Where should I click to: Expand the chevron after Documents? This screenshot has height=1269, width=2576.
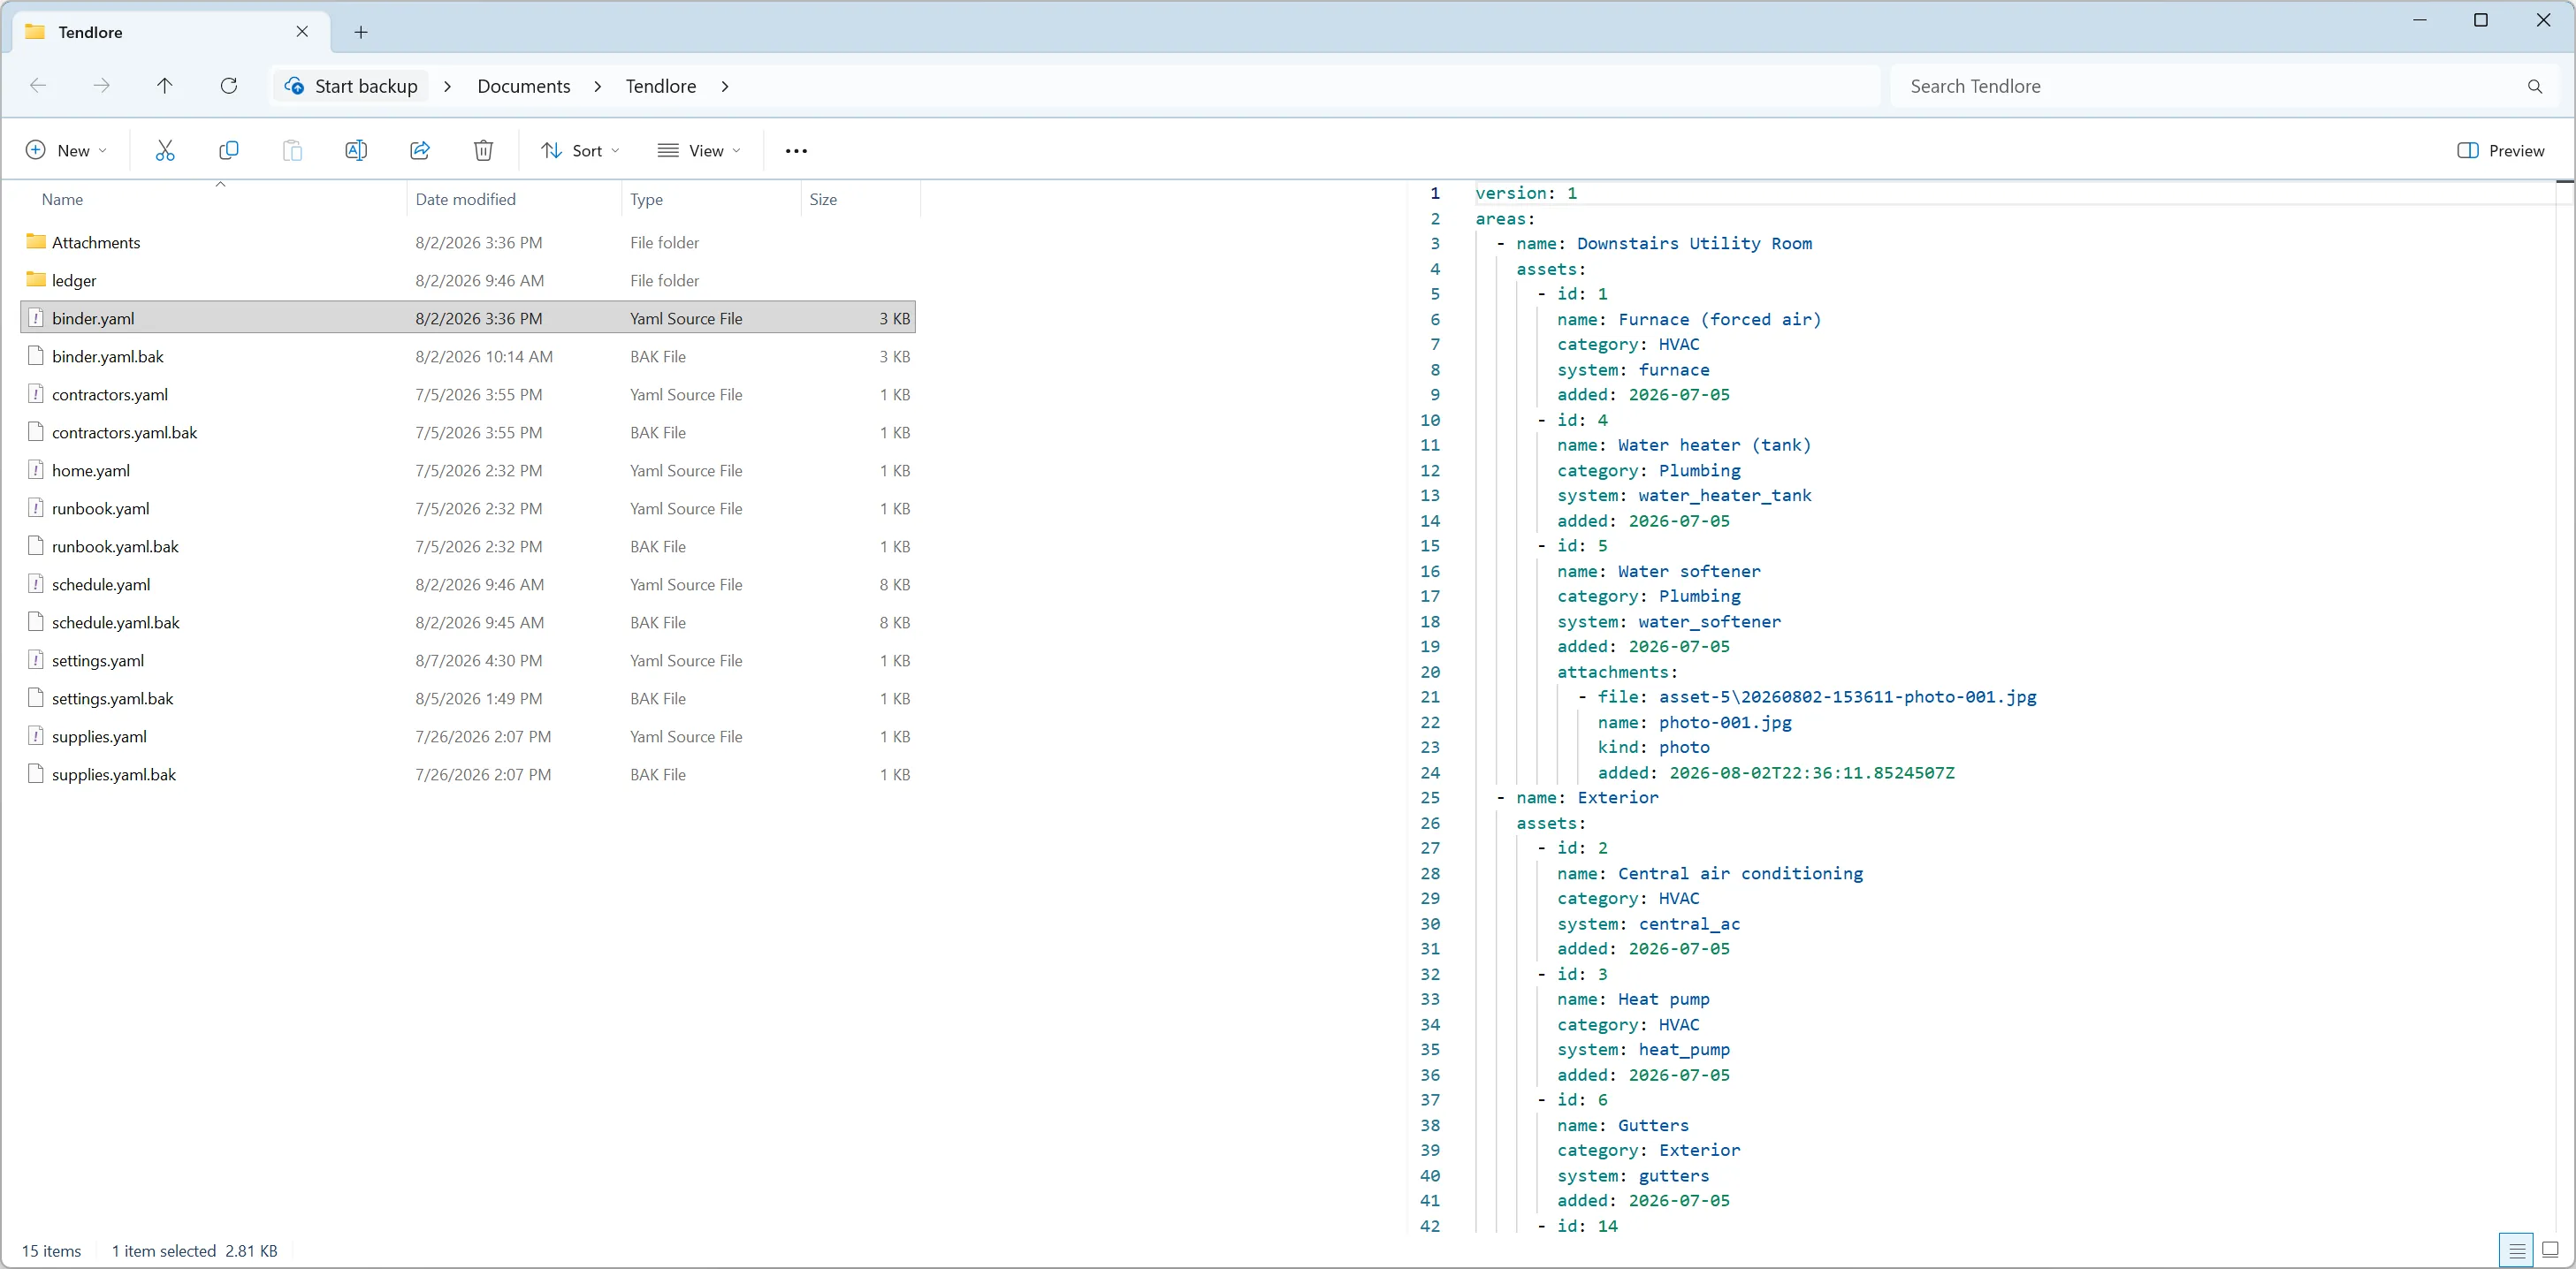[x=597, y=86]
